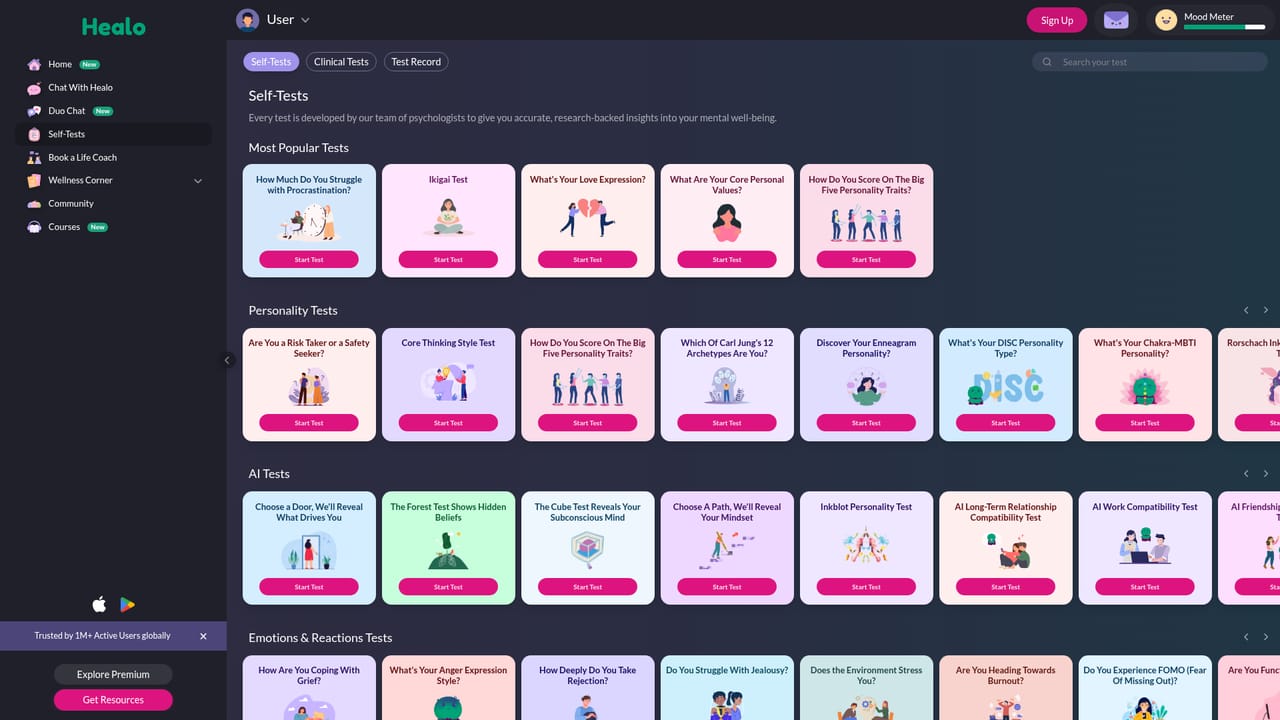Click the Mood Meter progress bar
The height and width of the screenshot is (720, 1280).
(x=1225, y=27)
